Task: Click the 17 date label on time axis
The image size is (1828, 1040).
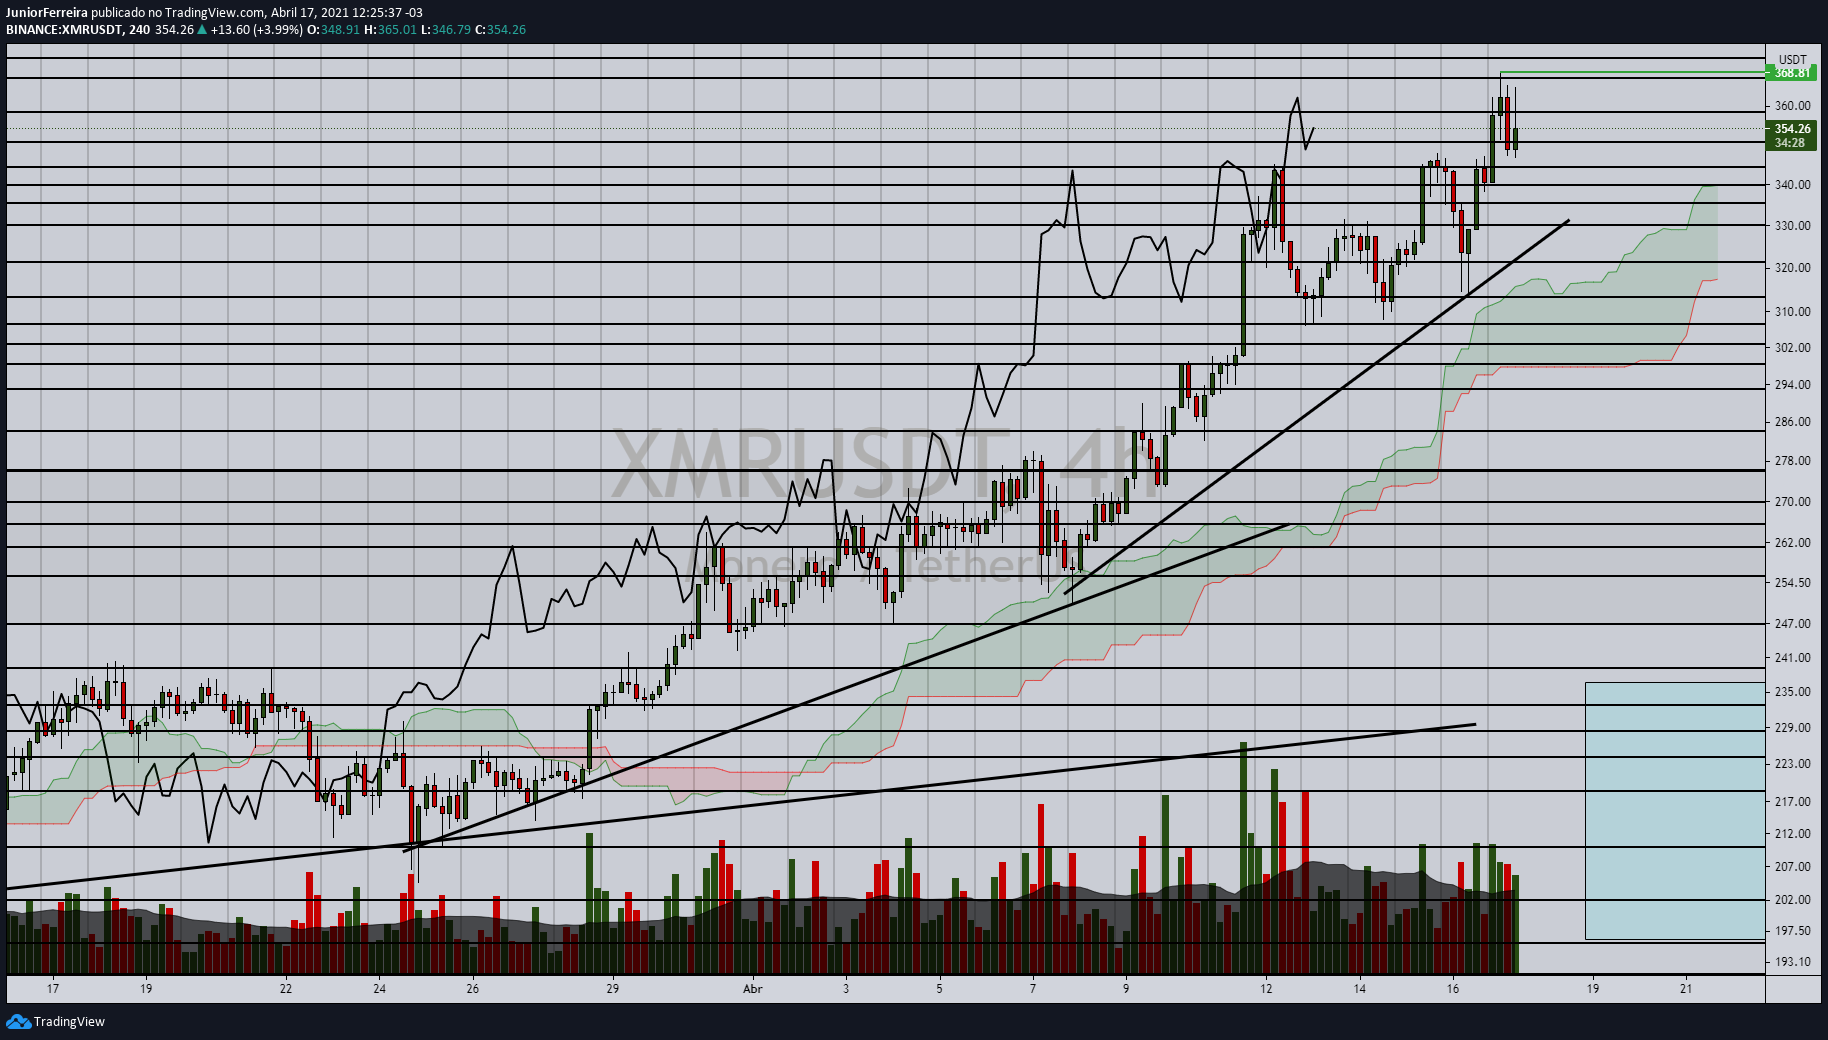Action: (53, 989)
